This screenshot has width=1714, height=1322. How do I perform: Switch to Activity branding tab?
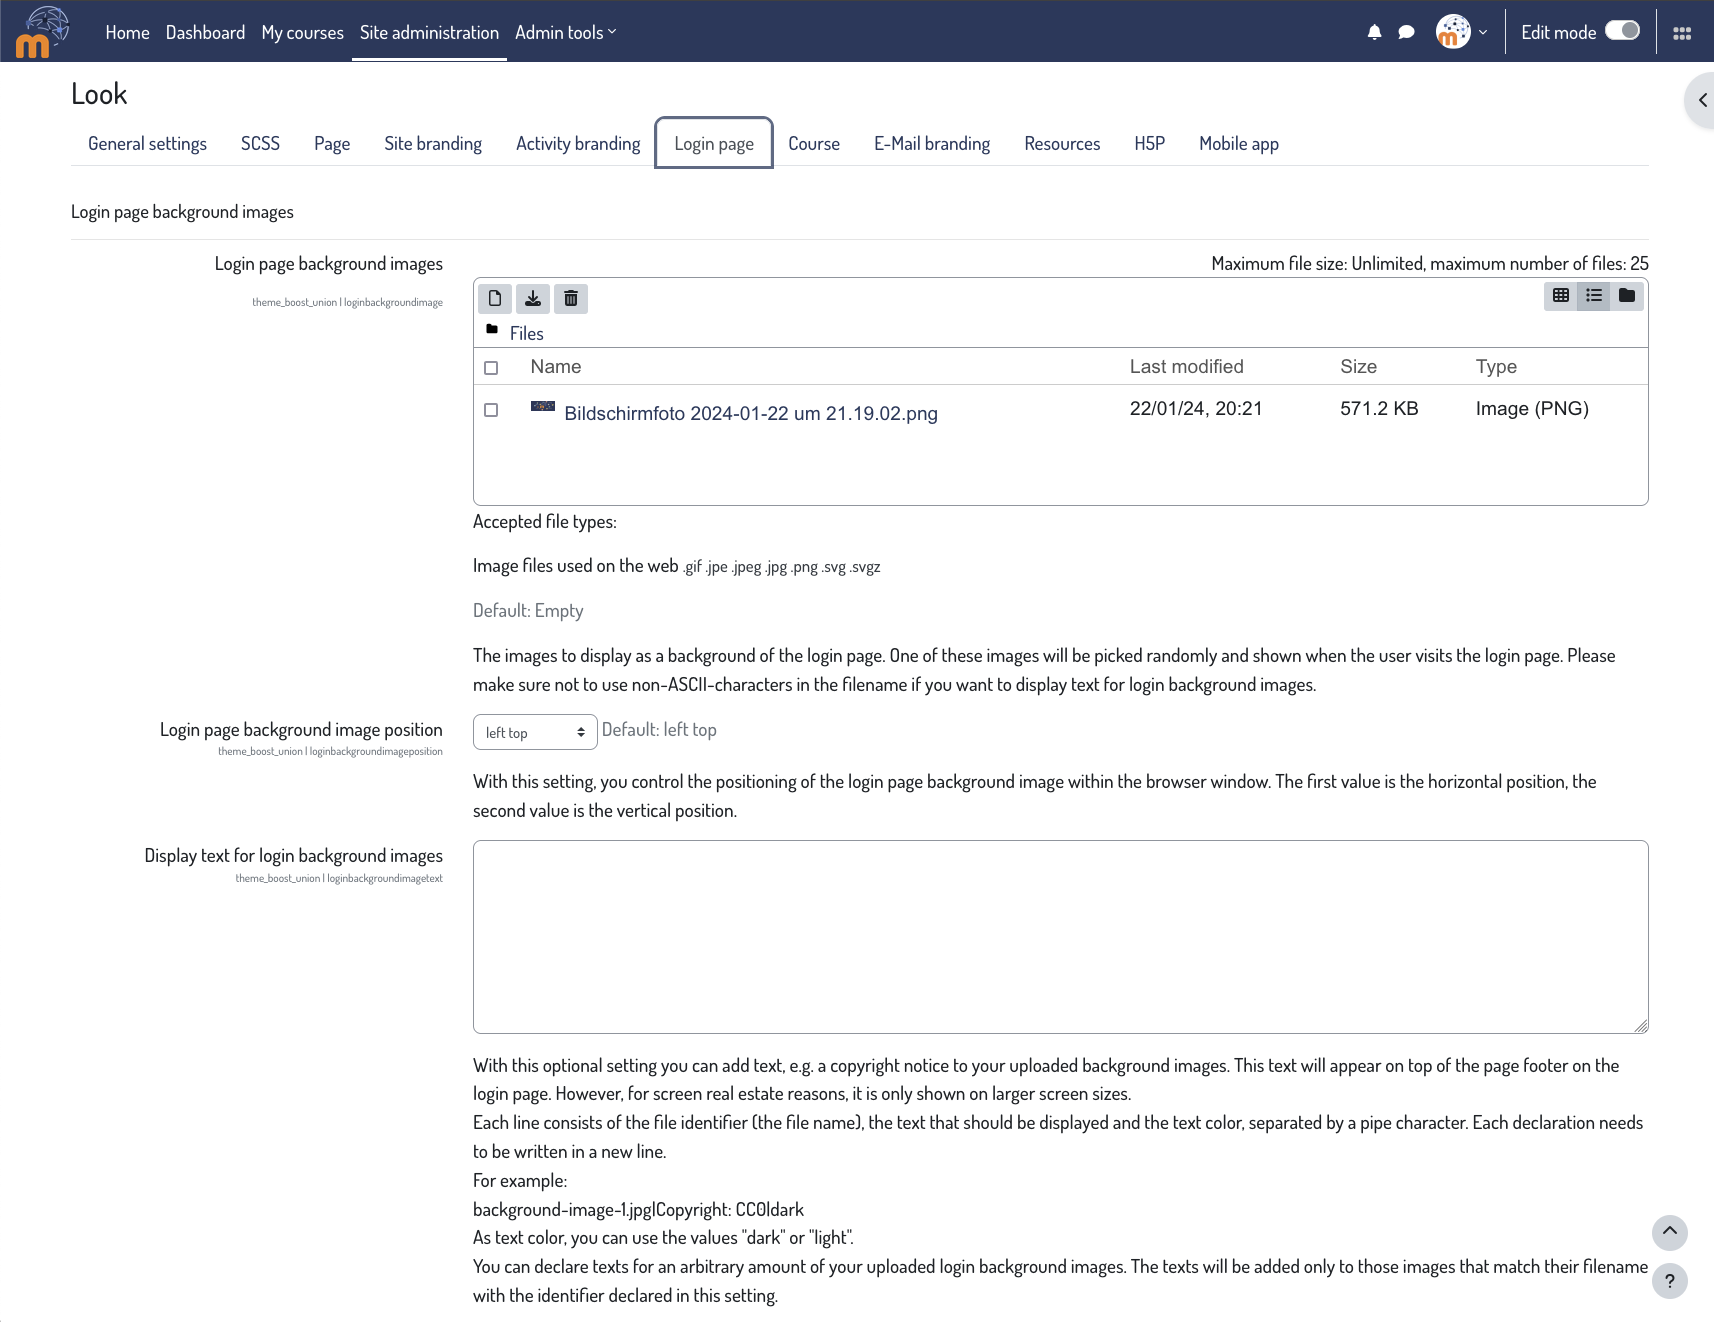point(578,143)
